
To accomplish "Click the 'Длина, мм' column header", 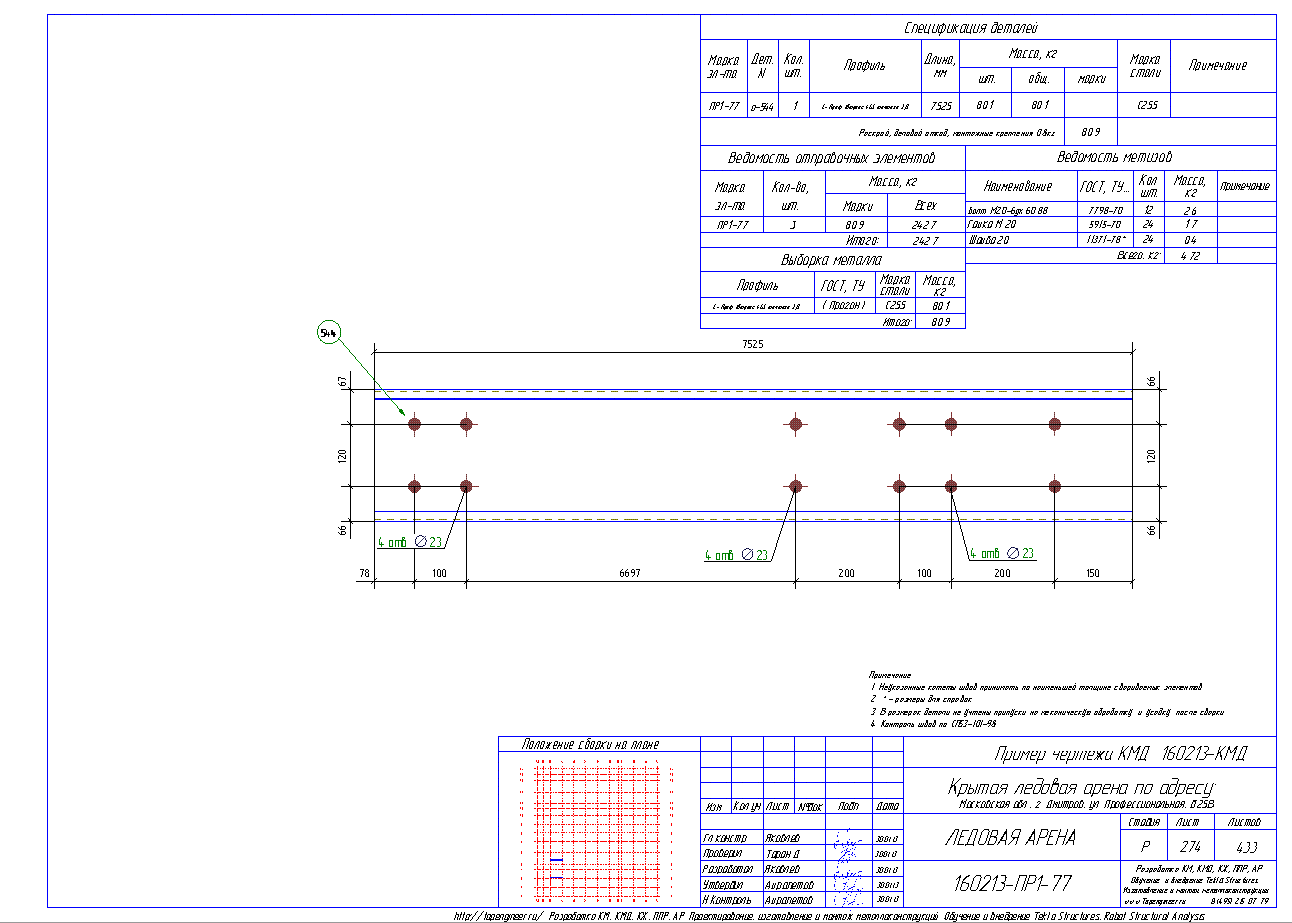I will pos(940,66).
